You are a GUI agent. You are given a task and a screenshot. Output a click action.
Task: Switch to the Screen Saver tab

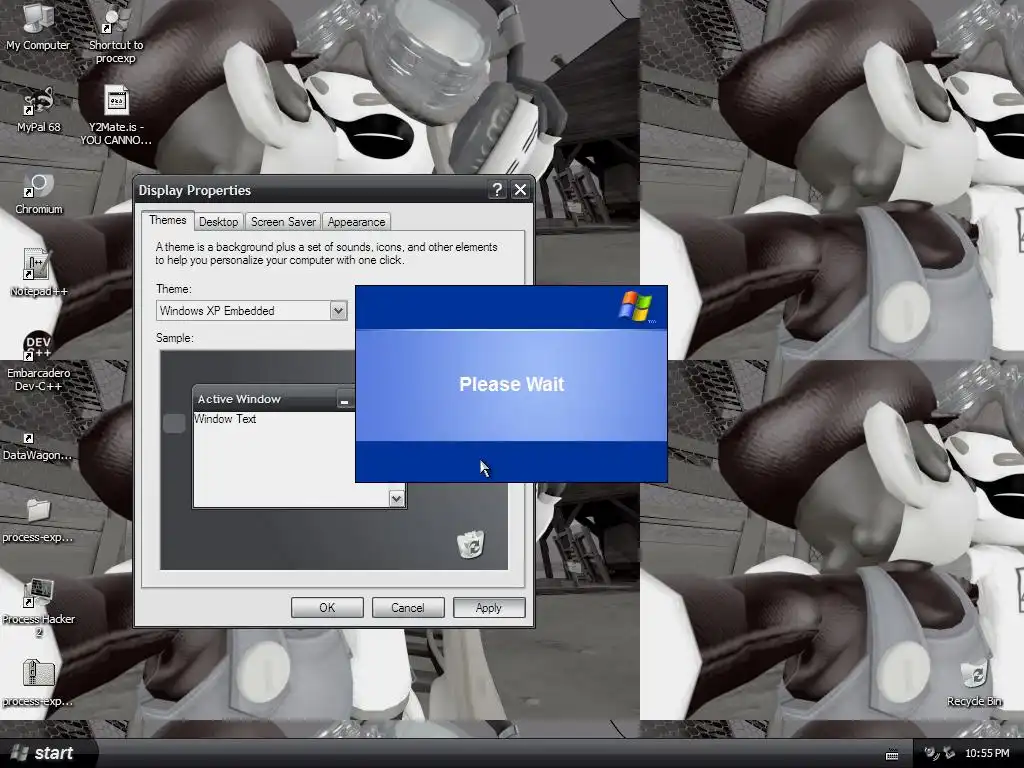point(283,222)
